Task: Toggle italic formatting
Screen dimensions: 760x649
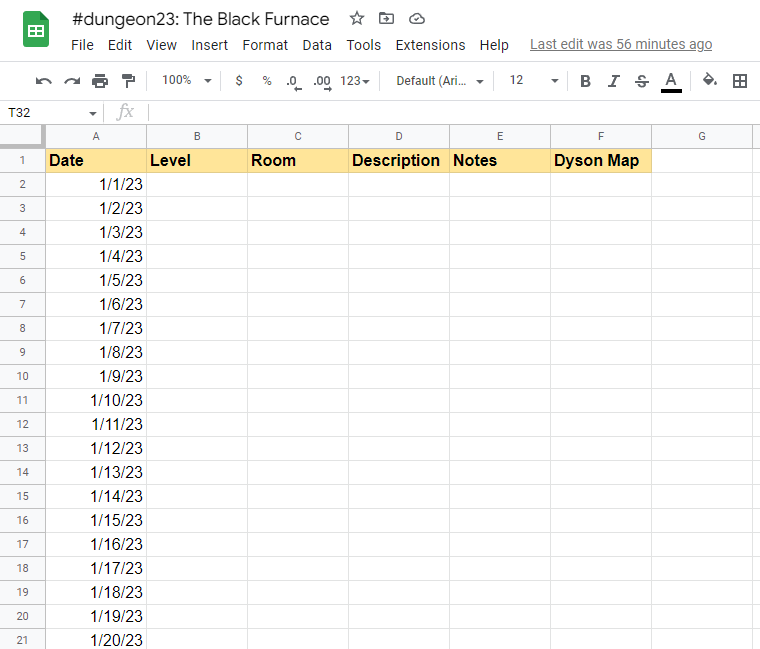Action: tap(614, 81)
